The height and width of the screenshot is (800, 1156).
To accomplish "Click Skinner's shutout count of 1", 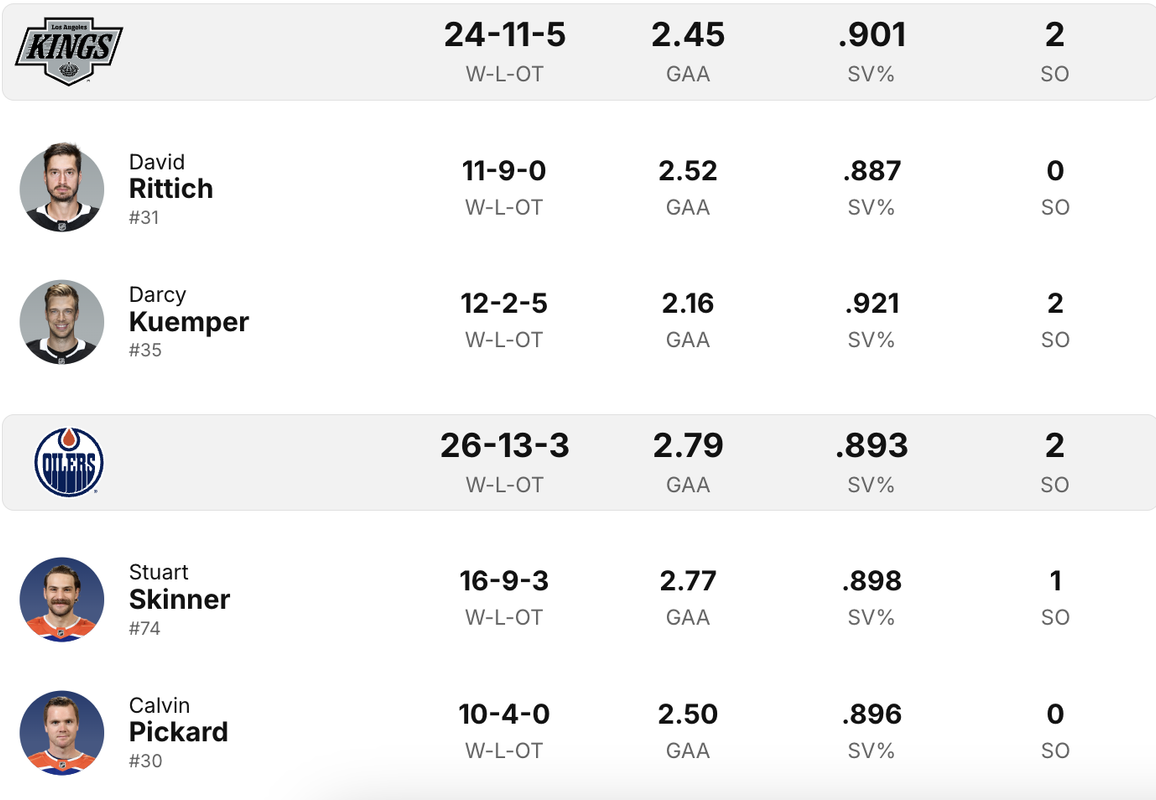I will pos(1055,581).
